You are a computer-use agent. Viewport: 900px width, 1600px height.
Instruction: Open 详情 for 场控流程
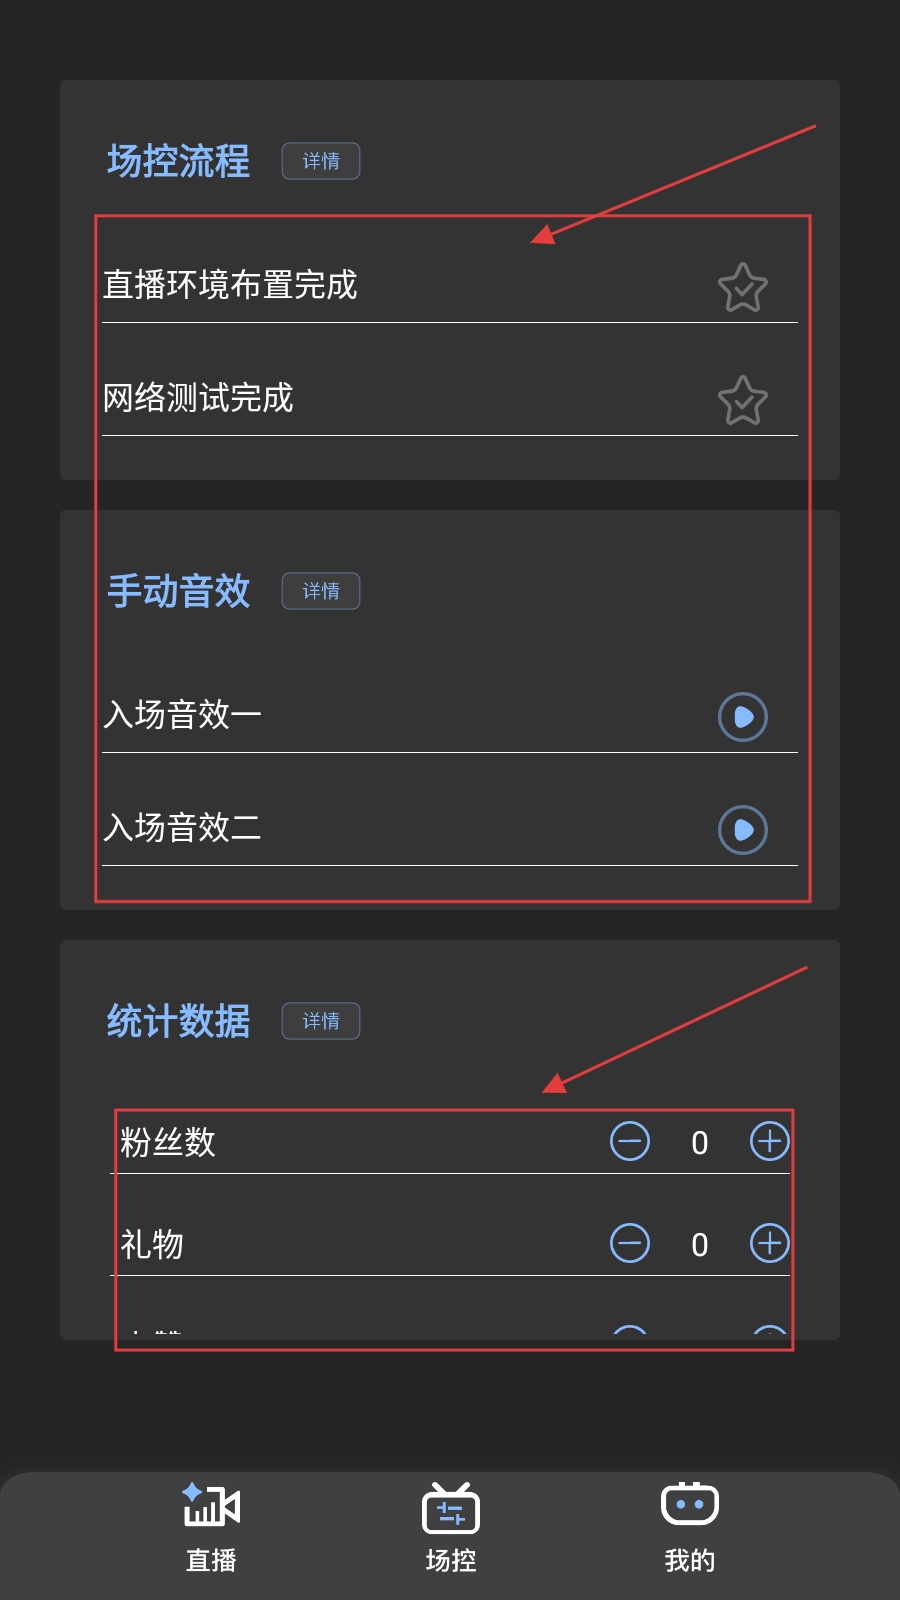coord(321,161)
